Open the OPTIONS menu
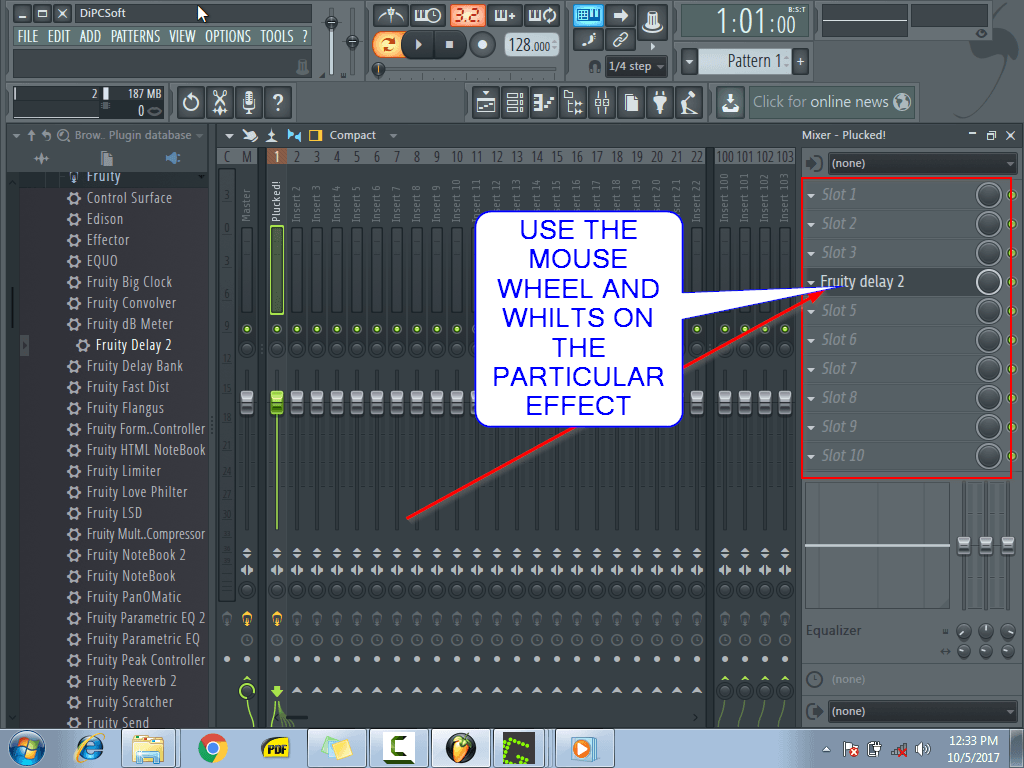Viewport: 1024px width, 768px height. (x=228, y=37)
